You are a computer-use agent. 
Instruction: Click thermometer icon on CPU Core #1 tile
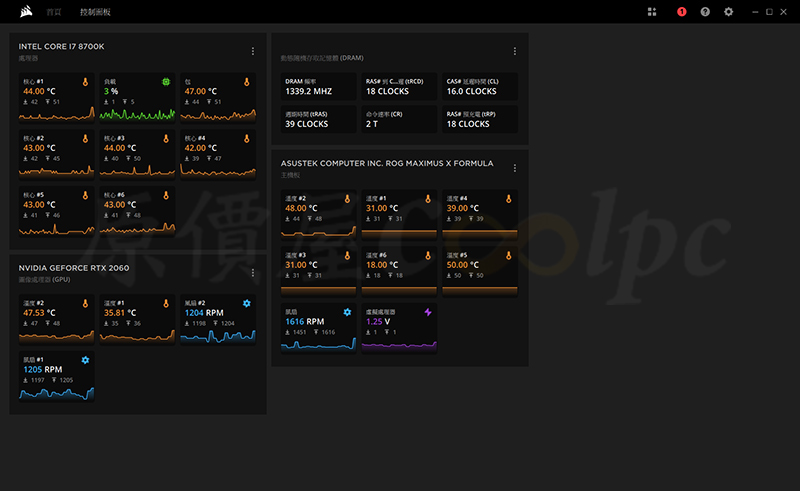(85, 82)
